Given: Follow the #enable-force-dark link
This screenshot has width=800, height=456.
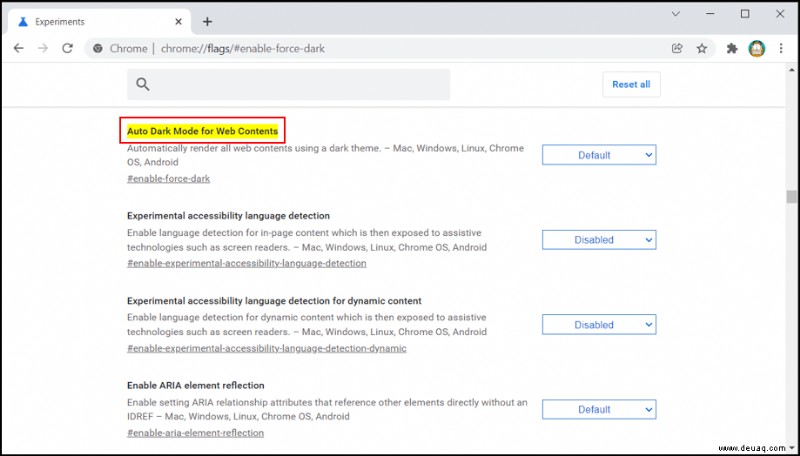Looking at the screenshot, I should [x=168, y=179].
